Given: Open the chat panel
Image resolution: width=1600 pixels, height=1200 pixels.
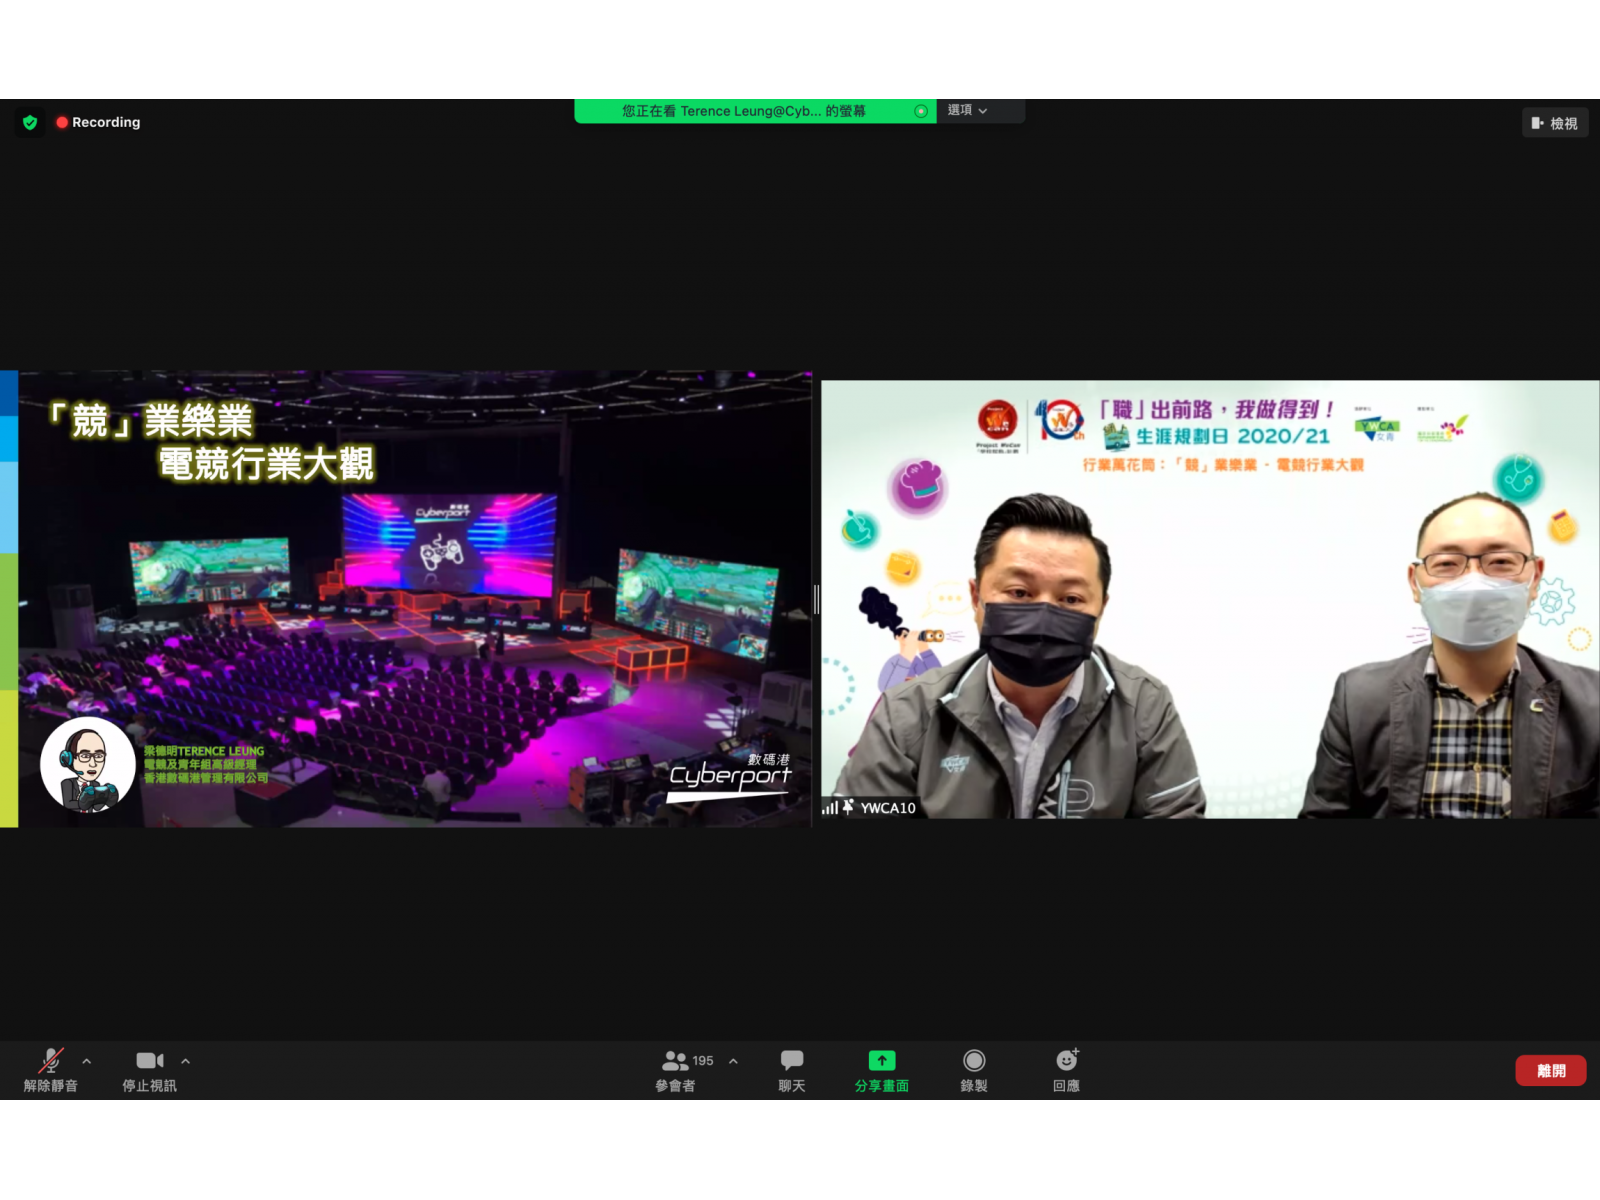Looking at the screenshot, I should coord(791,1068).
